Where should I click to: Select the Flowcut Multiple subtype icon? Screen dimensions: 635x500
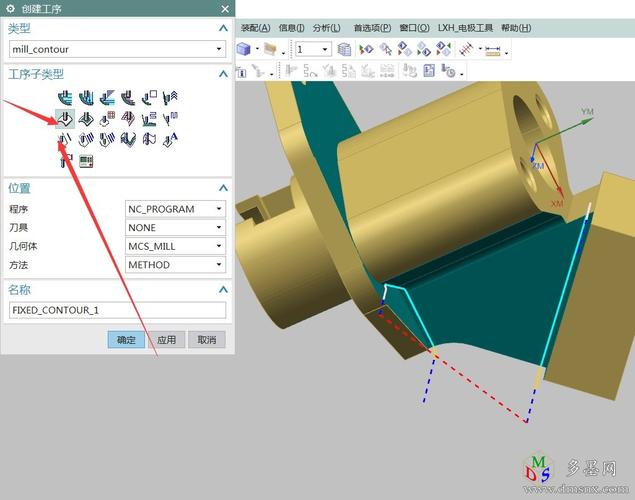(86, 139)
